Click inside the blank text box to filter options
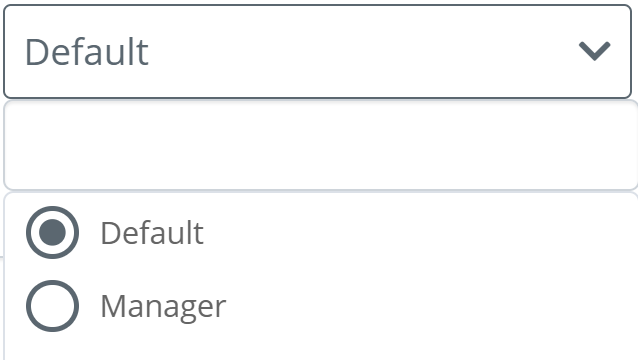 point(321,146)
